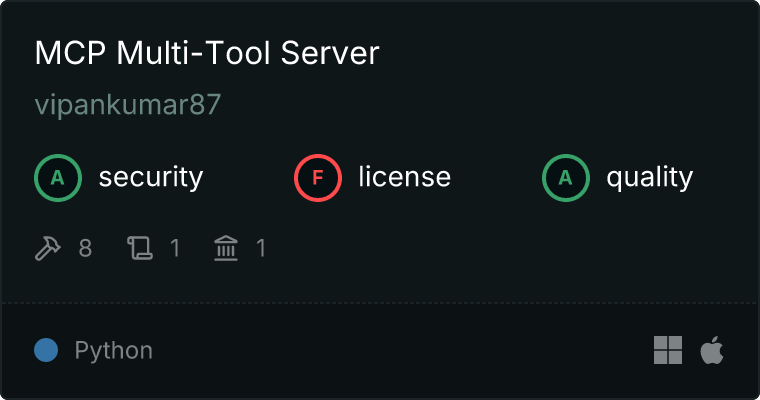This screenshot has height=400, width=760.
Task: Click the Apple platform icon
Action: 711,350
